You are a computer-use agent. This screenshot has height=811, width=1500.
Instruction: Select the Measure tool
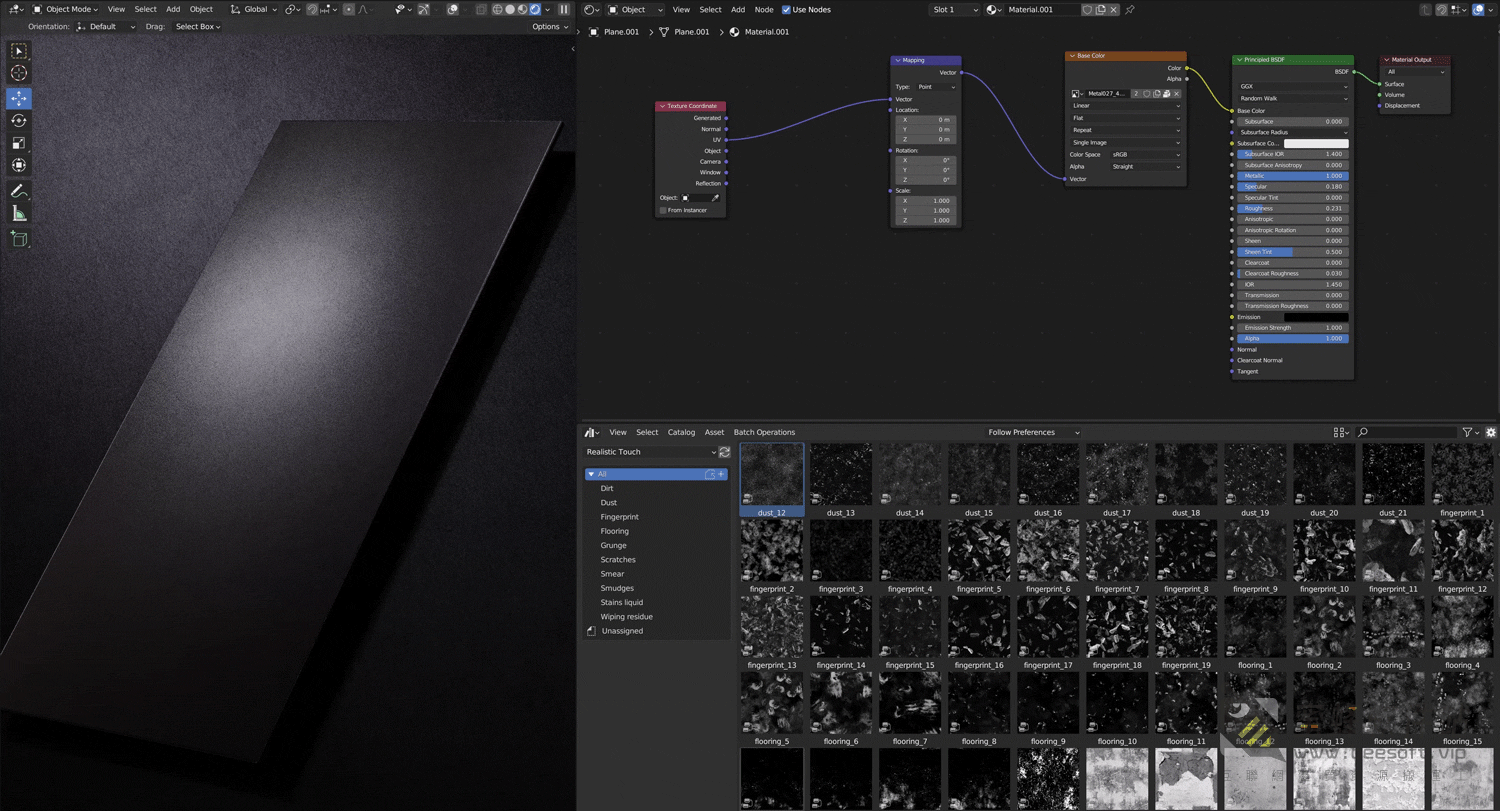click(19, 213)
